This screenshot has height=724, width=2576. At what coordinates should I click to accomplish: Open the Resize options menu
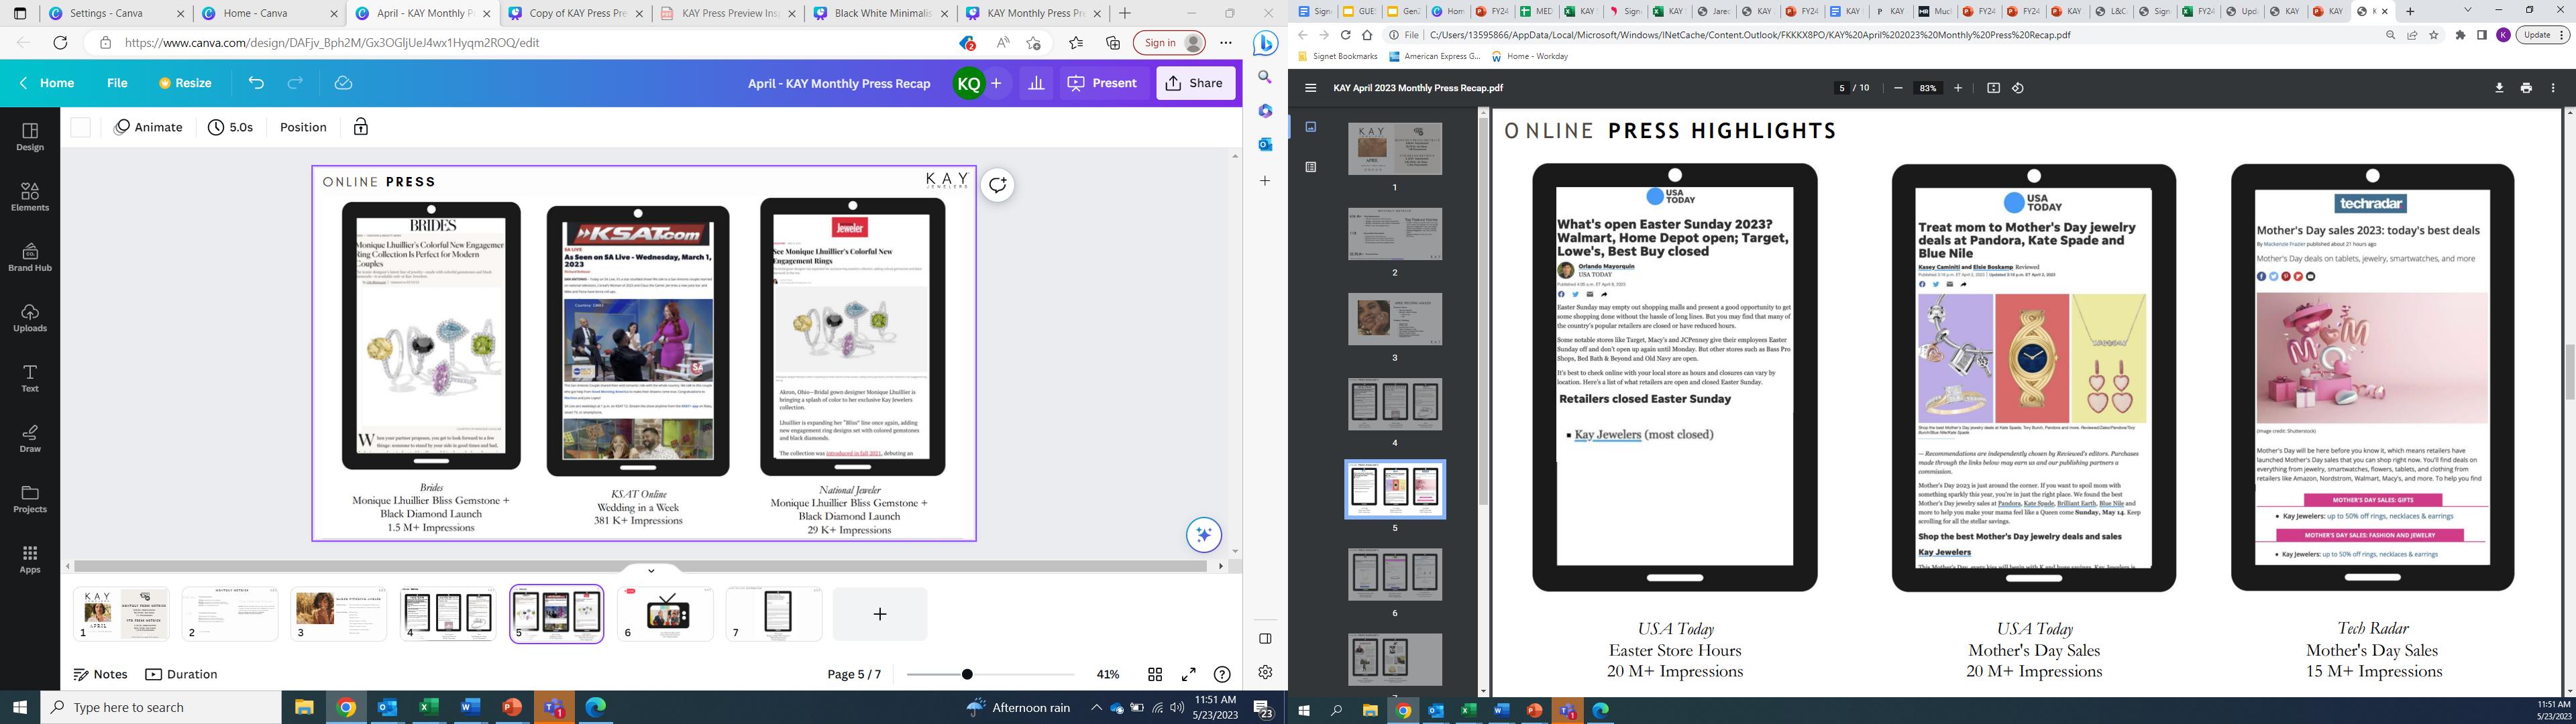pyautogui.click(x=186, y=83)
